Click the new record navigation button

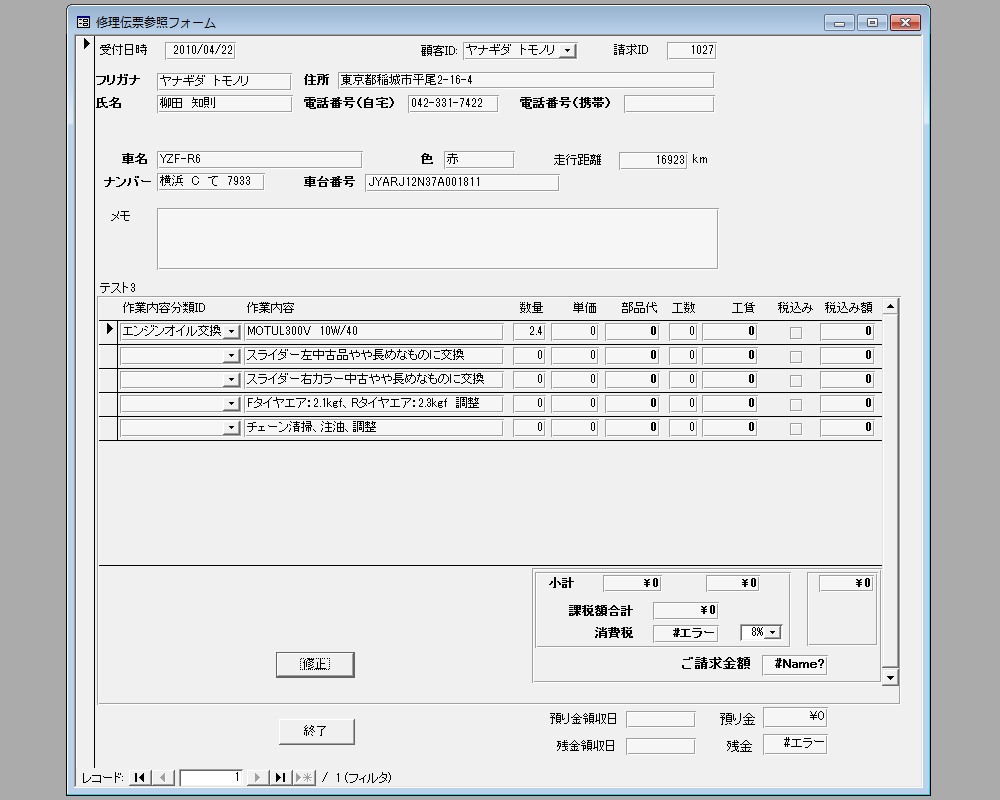coord(304,777)
